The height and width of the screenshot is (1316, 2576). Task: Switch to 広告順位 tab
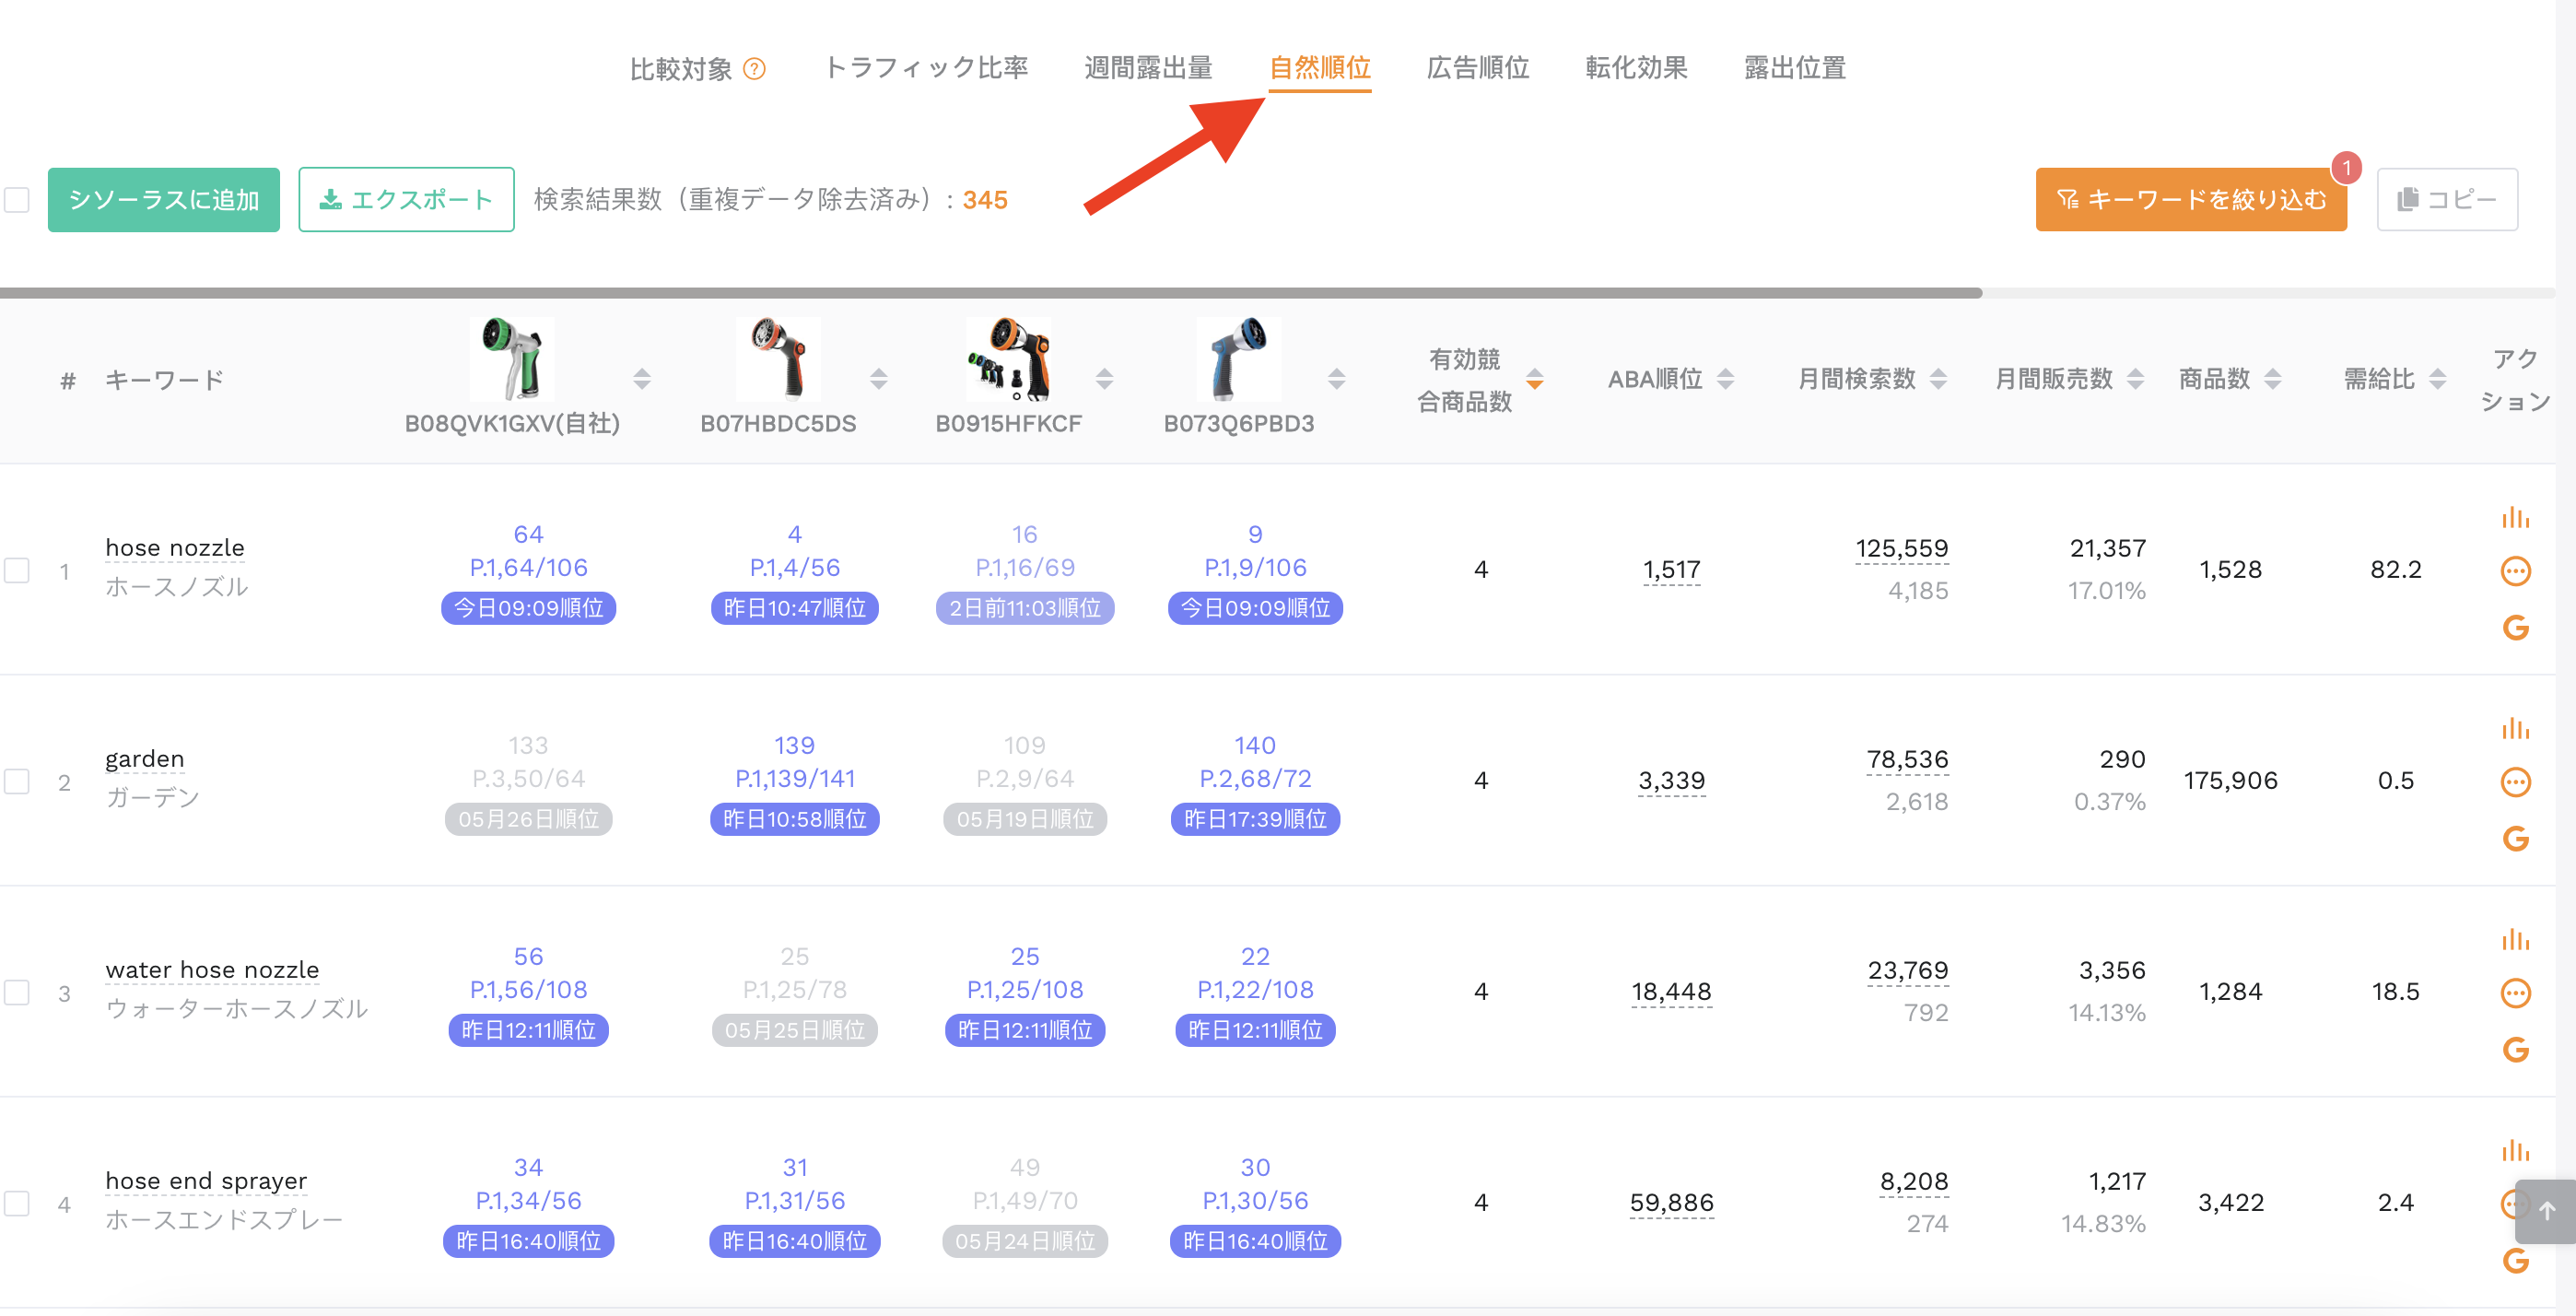(x=1478, y=68)
